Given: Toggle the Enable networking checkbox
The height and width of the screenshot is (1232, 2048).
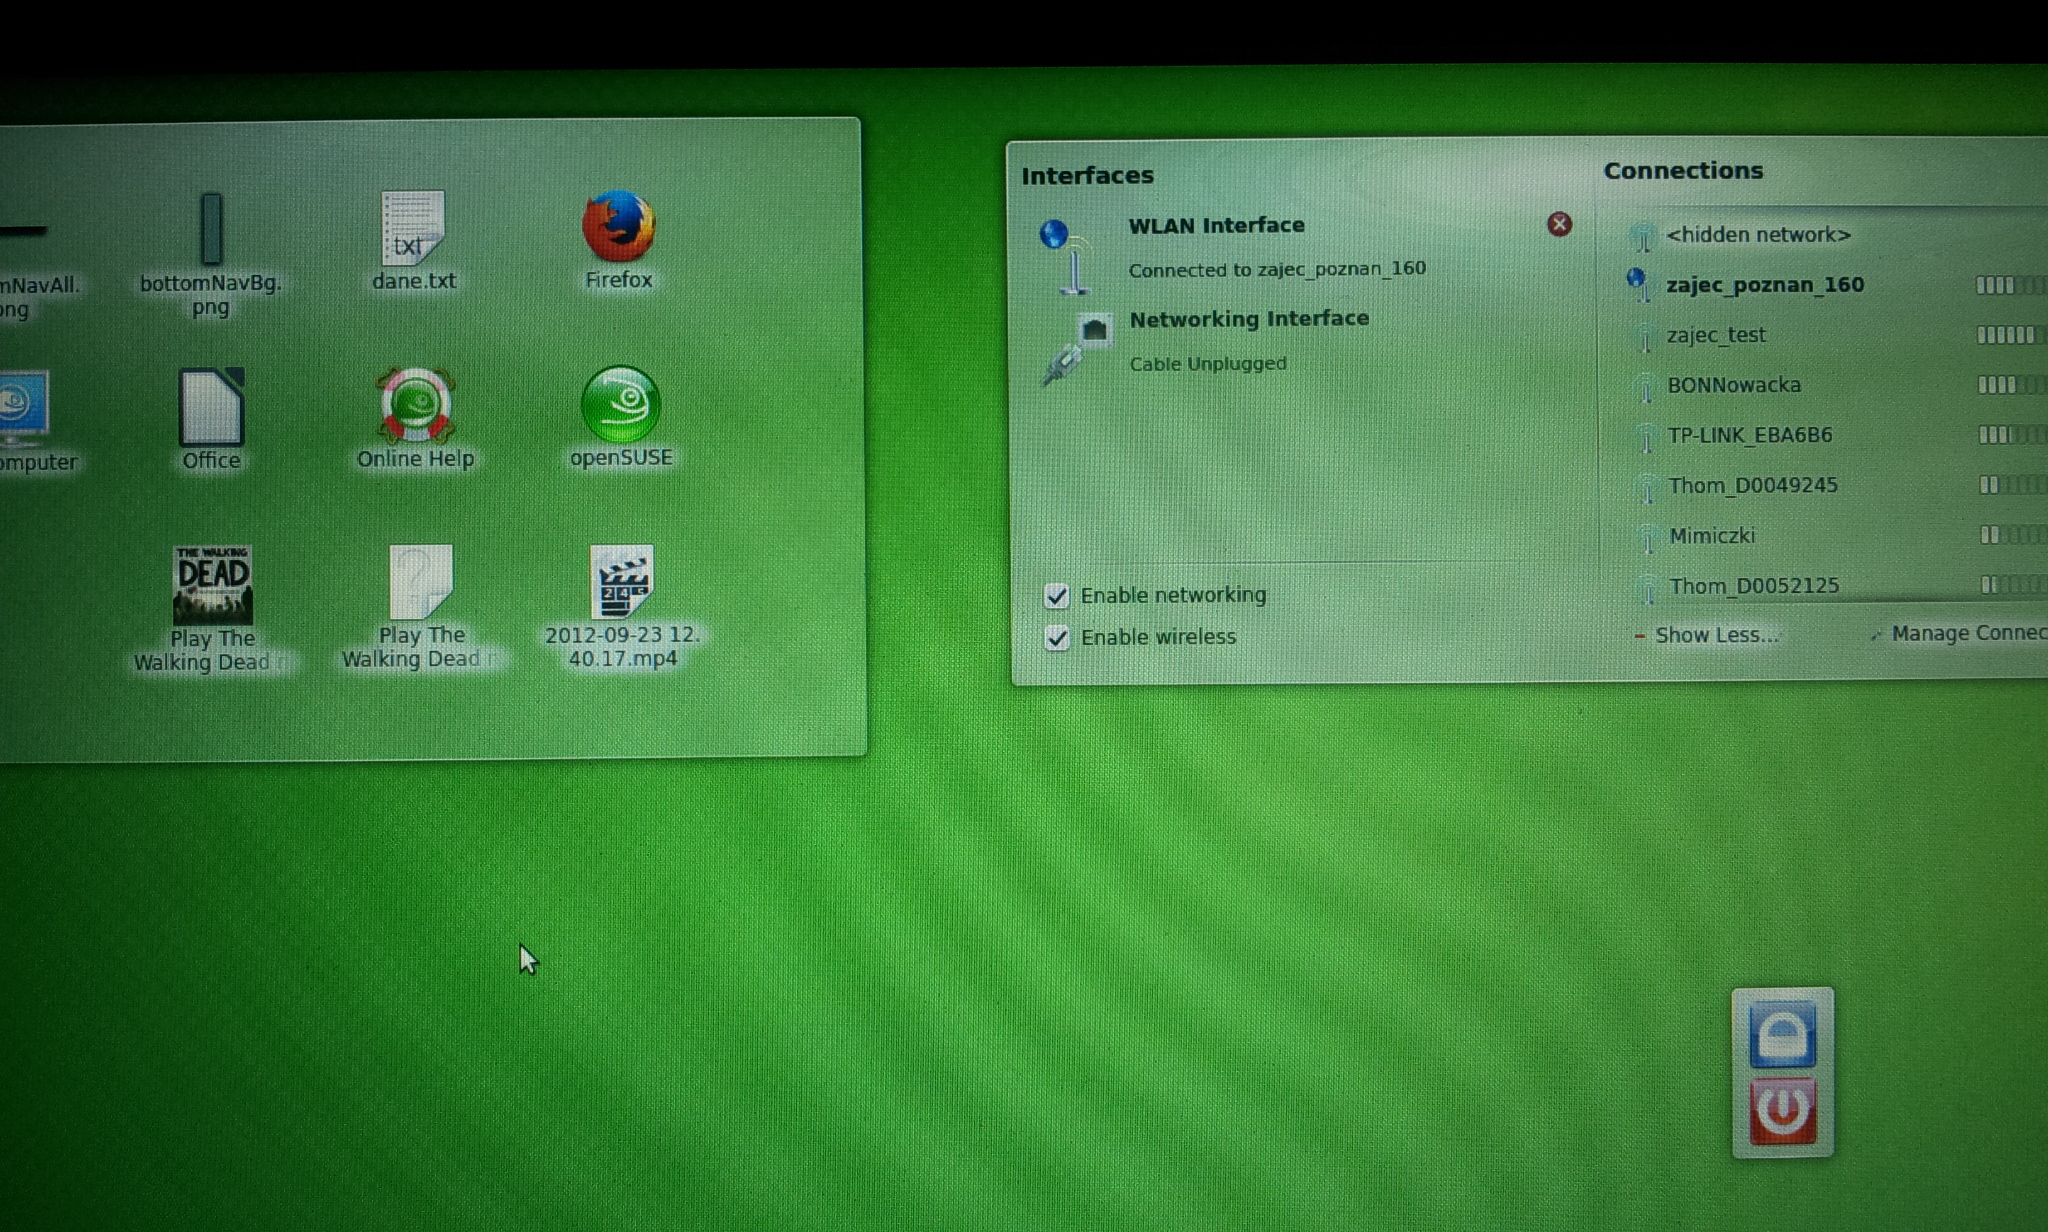Looking at the screenshot, I should click(x=1057, y=596).
